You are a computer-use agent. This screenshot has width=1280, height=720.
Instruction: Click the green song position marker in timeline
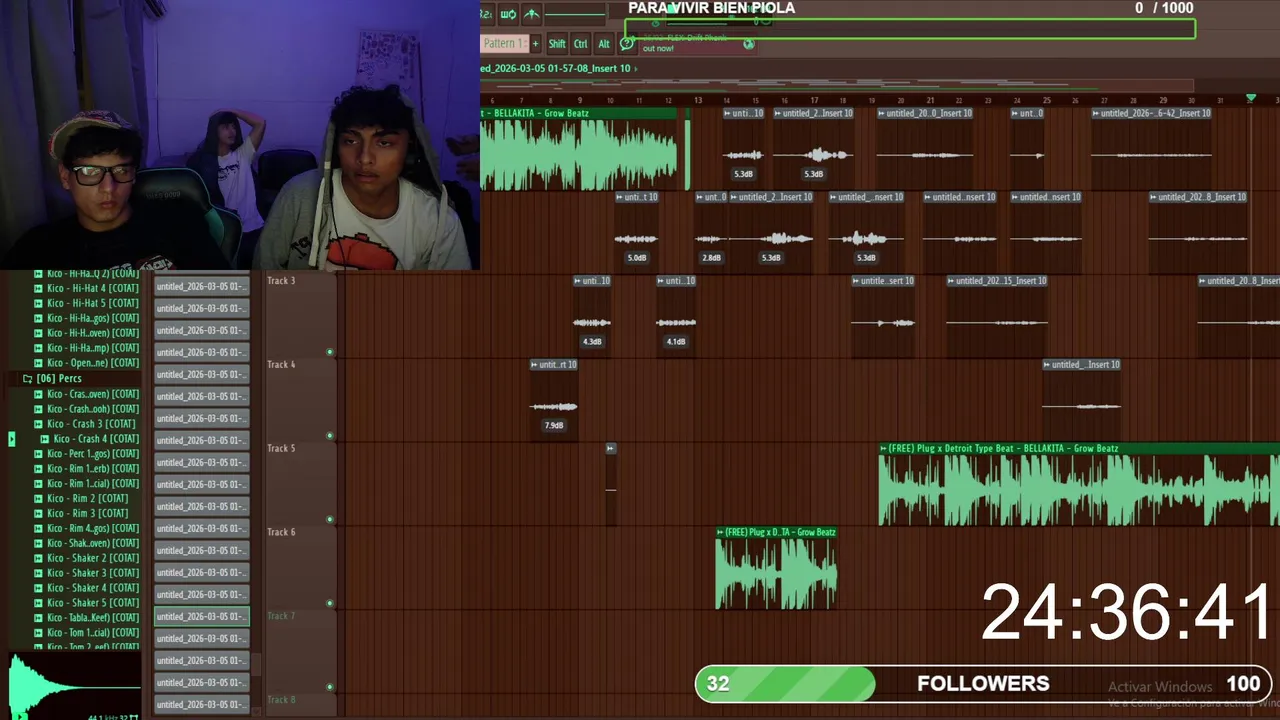click(1250, 98)
